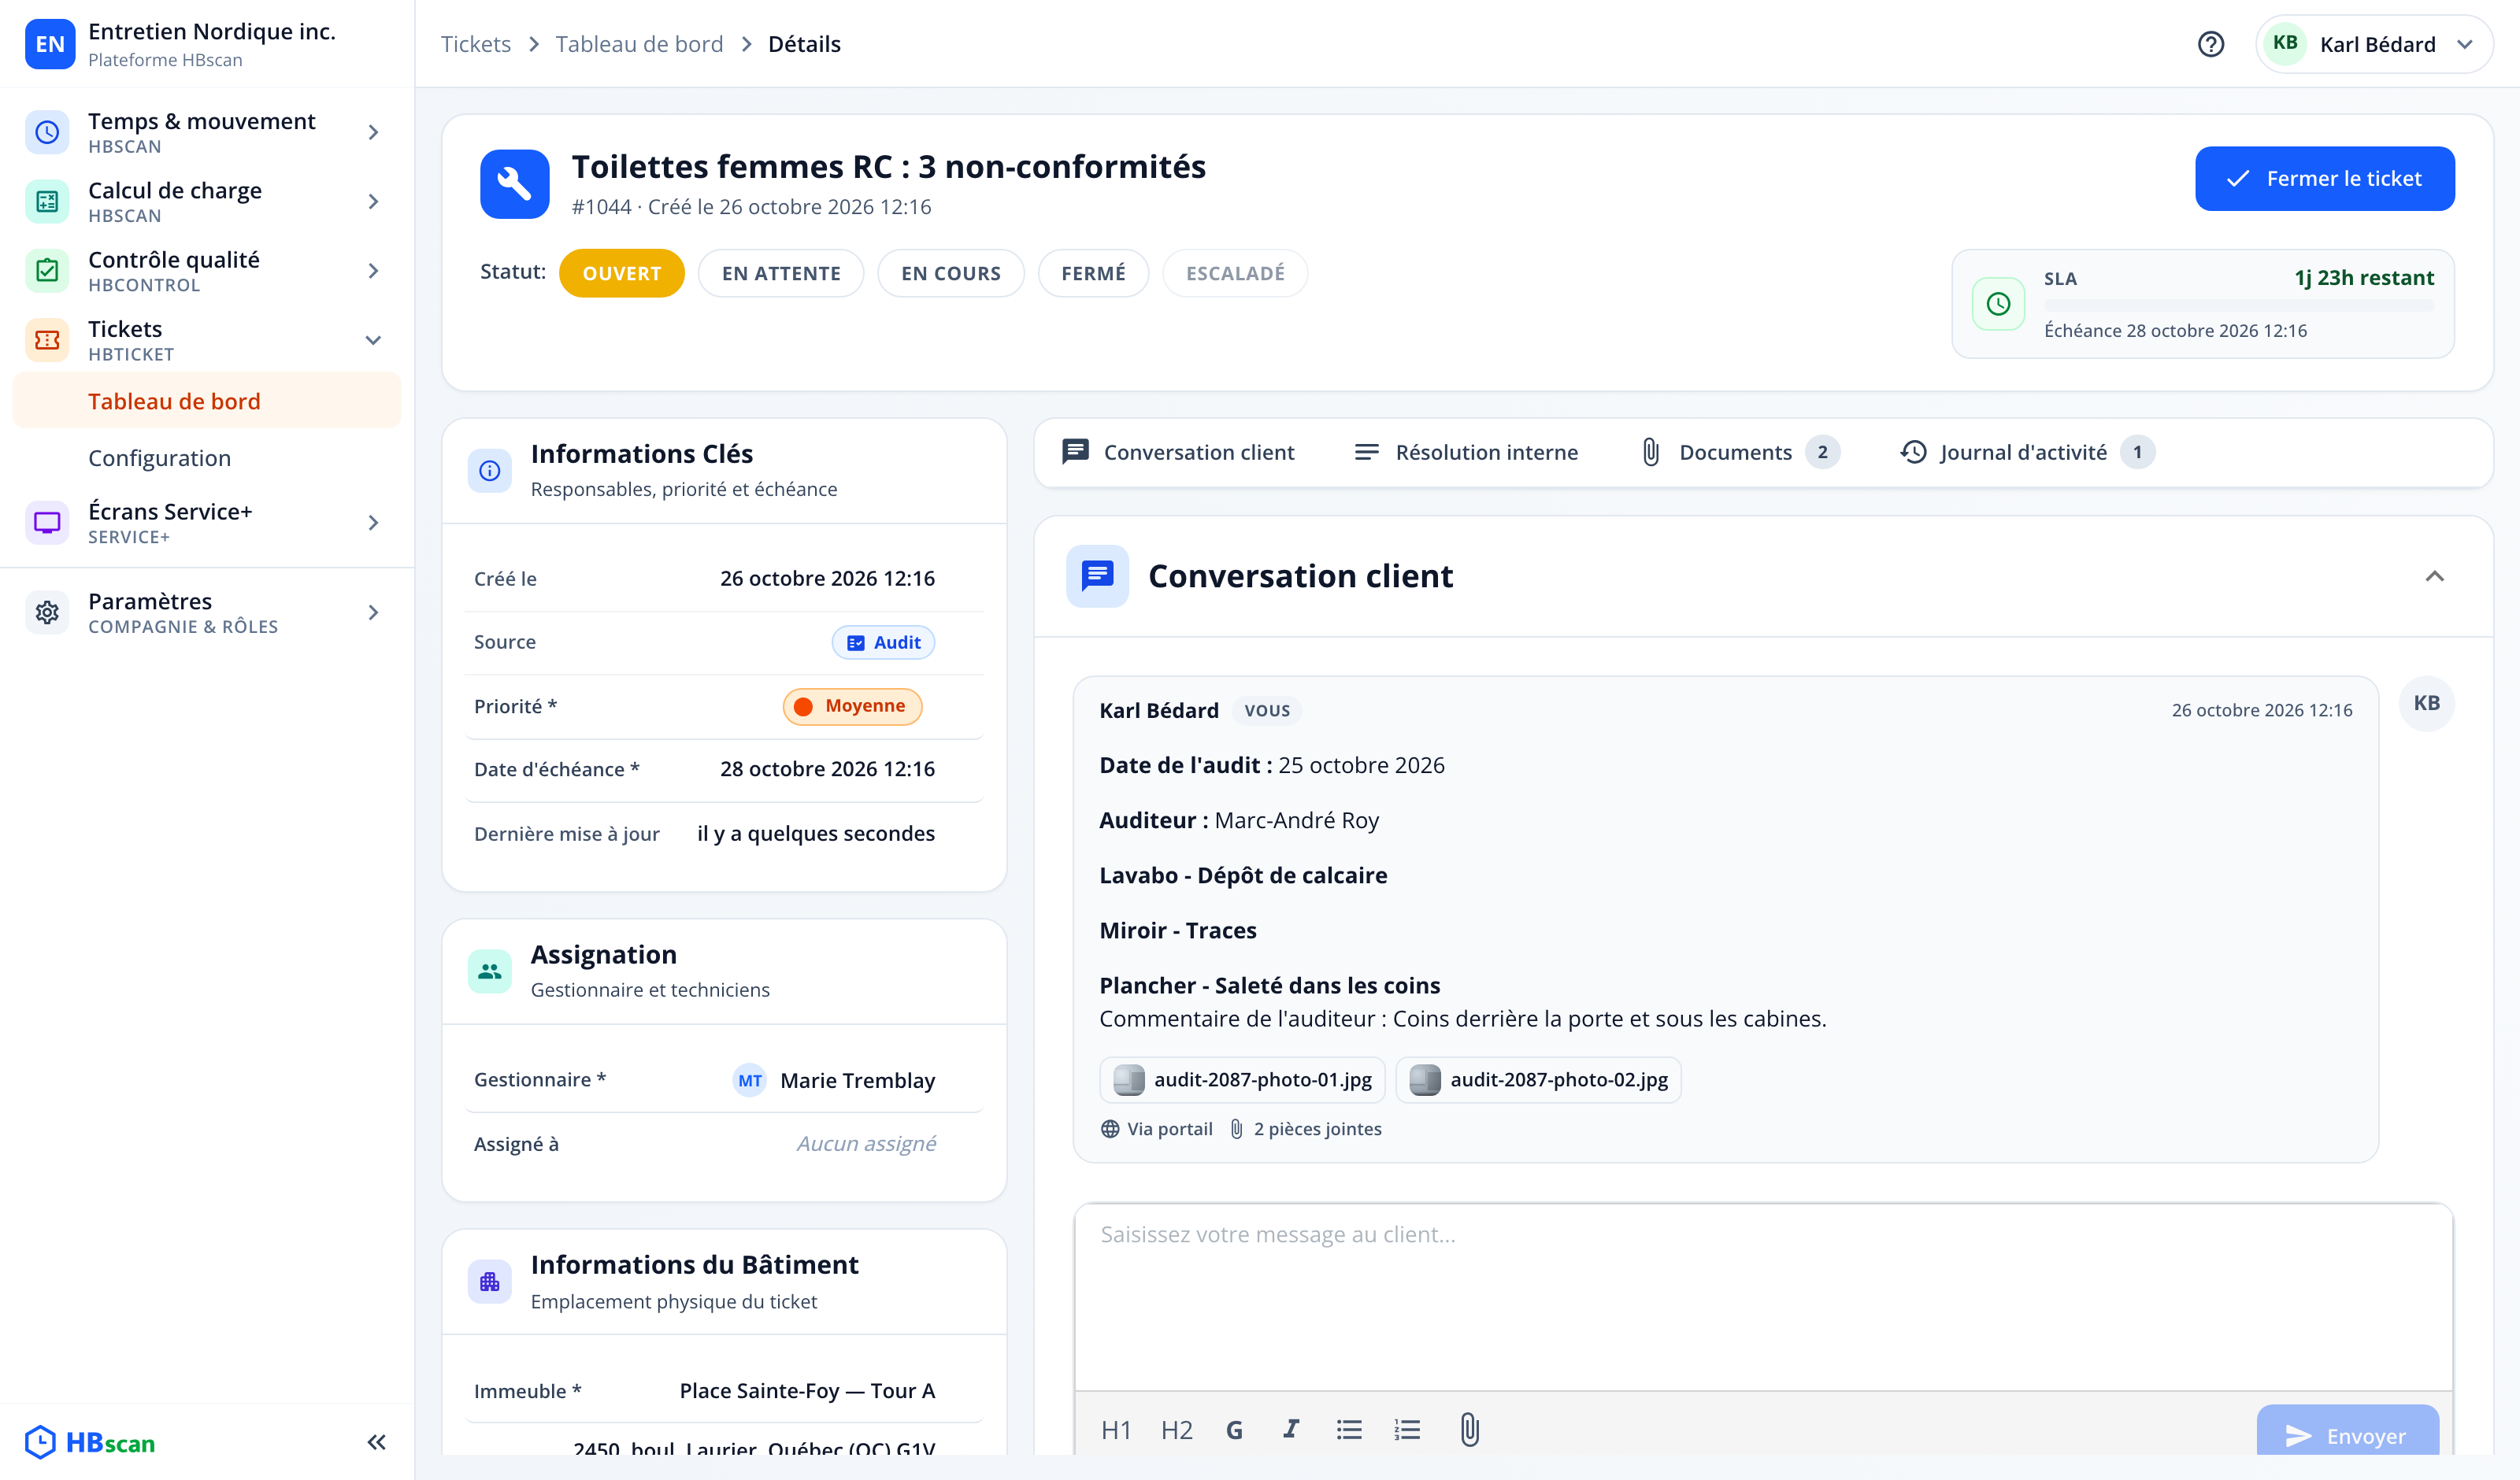The image size is (2520, 1480).
Task: Apply H2 heading format
Action: (1177, 1430)
